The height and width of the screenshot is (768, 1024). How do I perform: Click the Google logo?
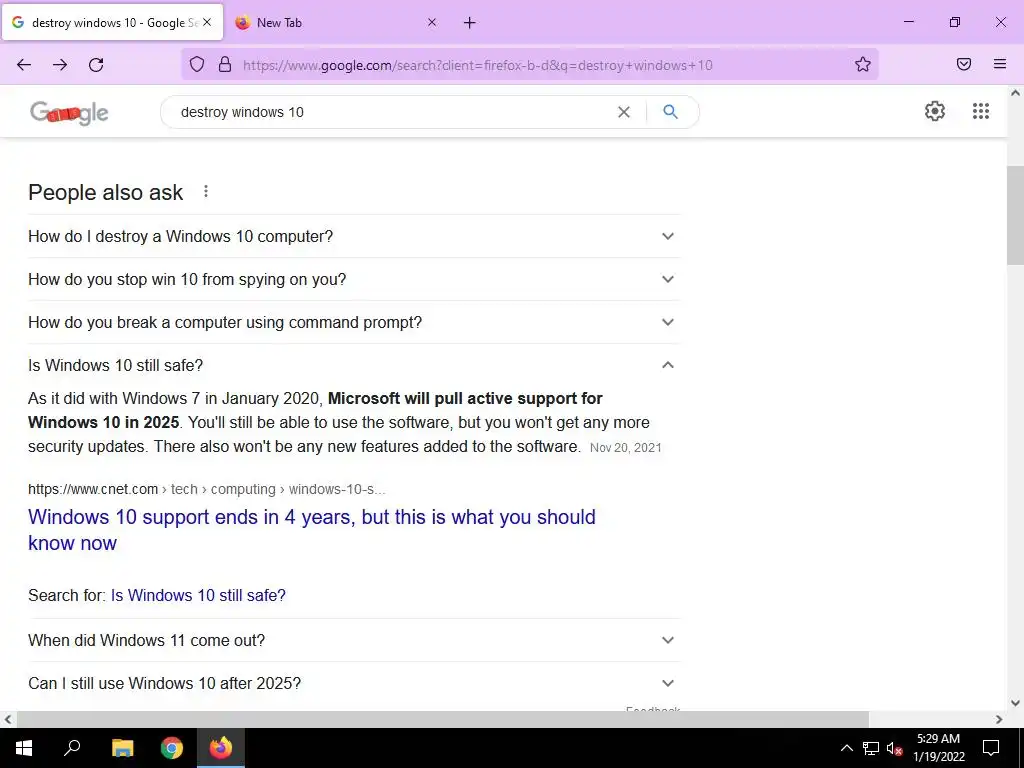(69, 112)
